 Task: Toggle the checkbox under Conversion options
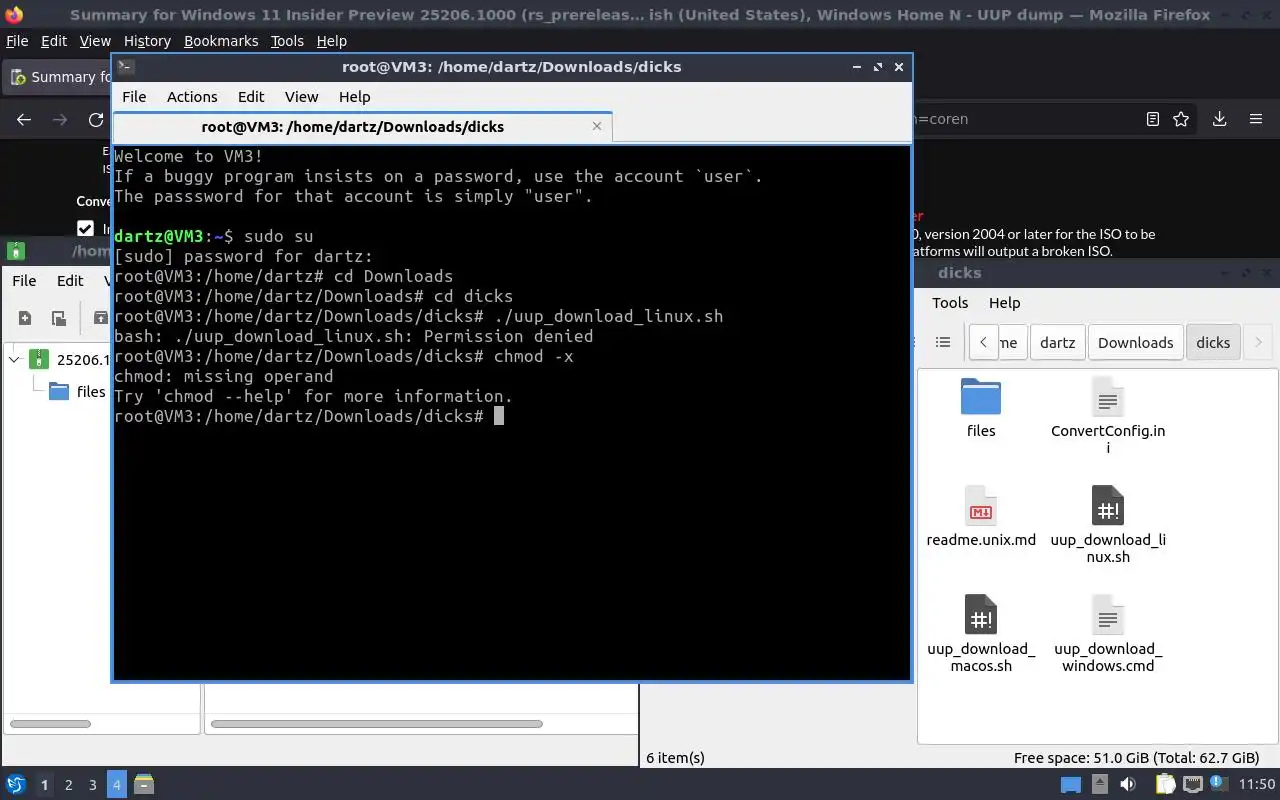pyautogui.click(x=85, y=229)
